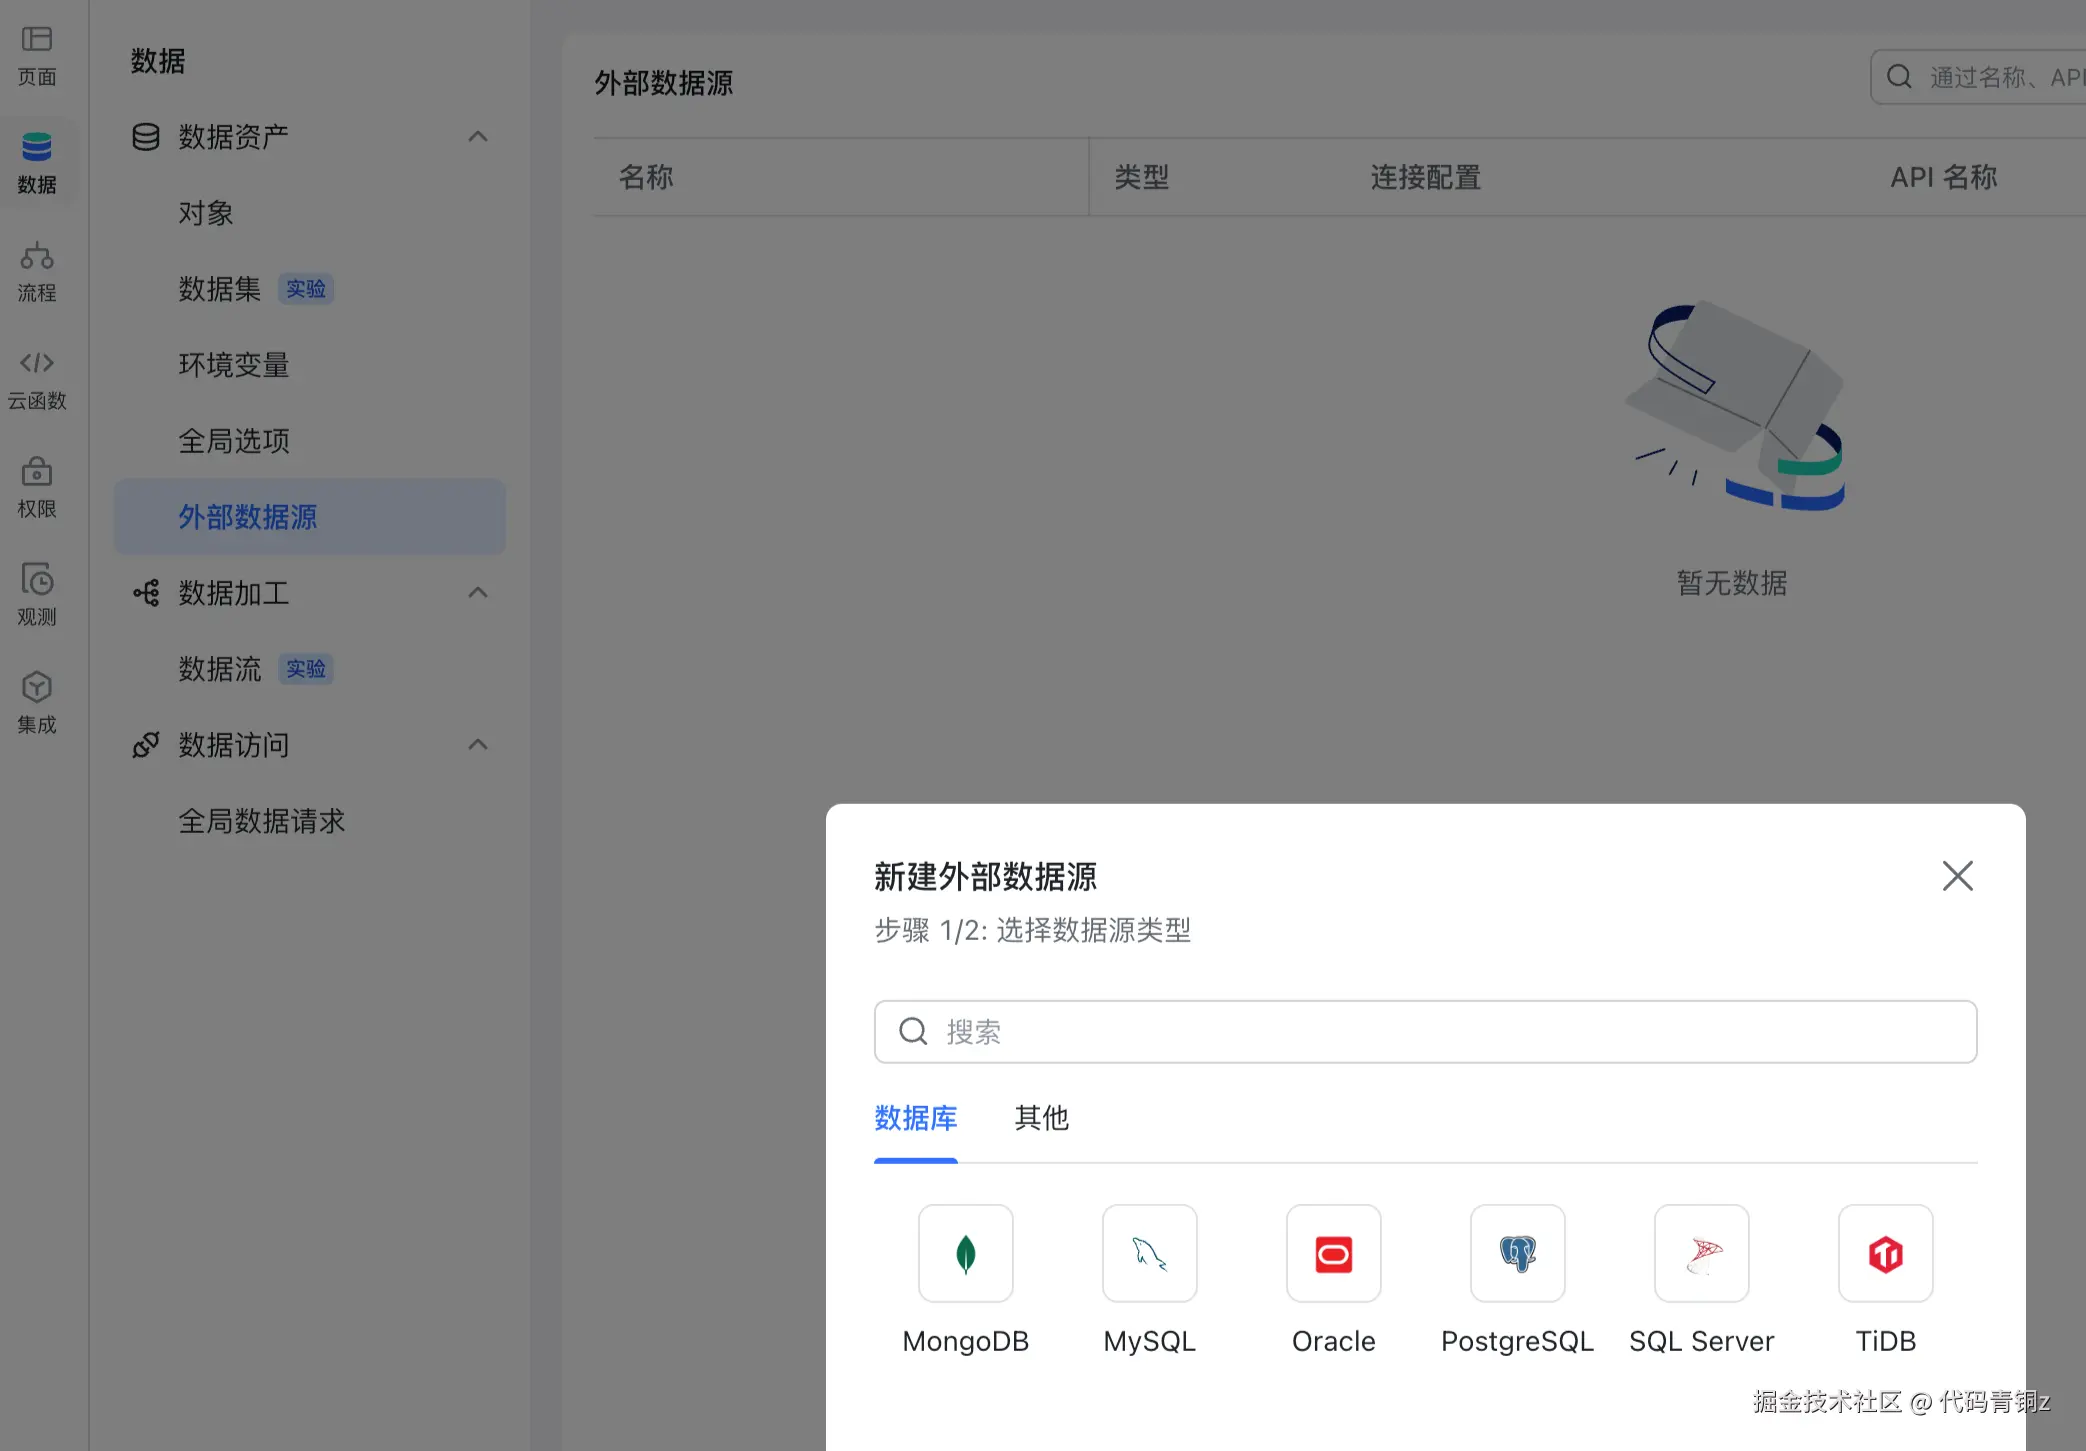Screen dimensions: 2086x1451
Task: Click the 搜索 field in dialog
Action: tap(1425, 1031)
